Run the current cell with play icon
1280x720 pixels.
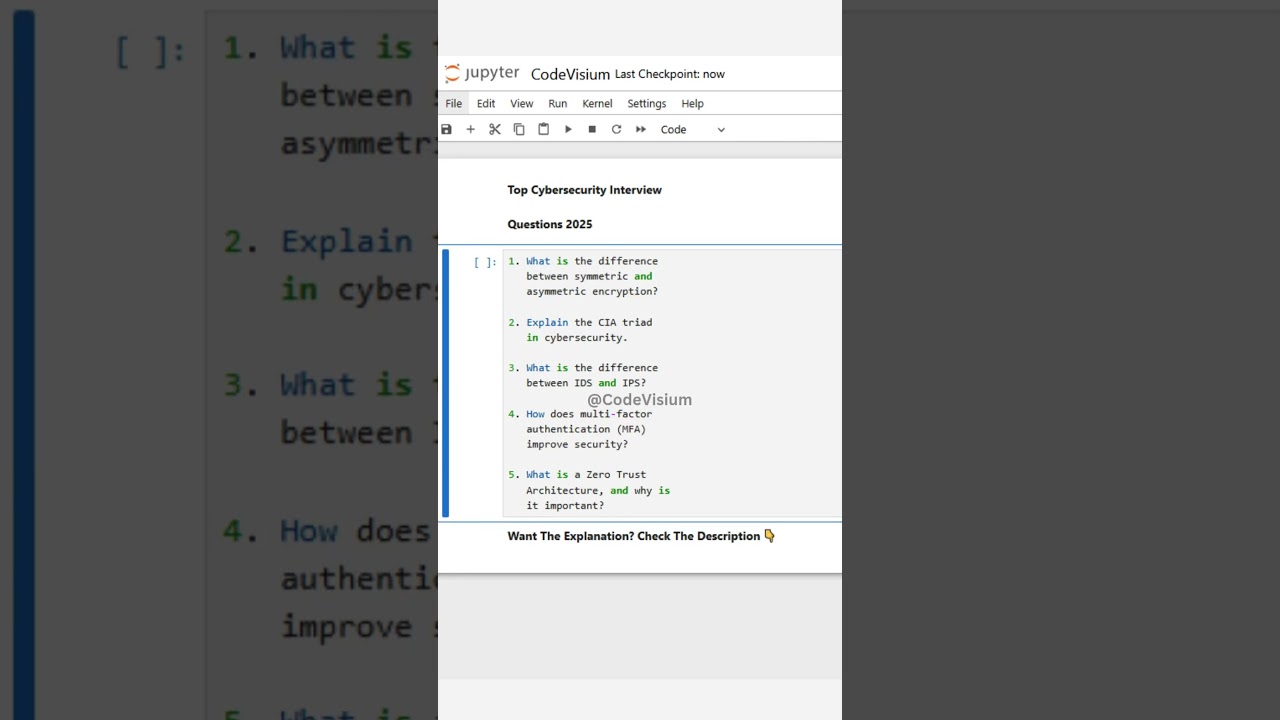tap(568, 129)
